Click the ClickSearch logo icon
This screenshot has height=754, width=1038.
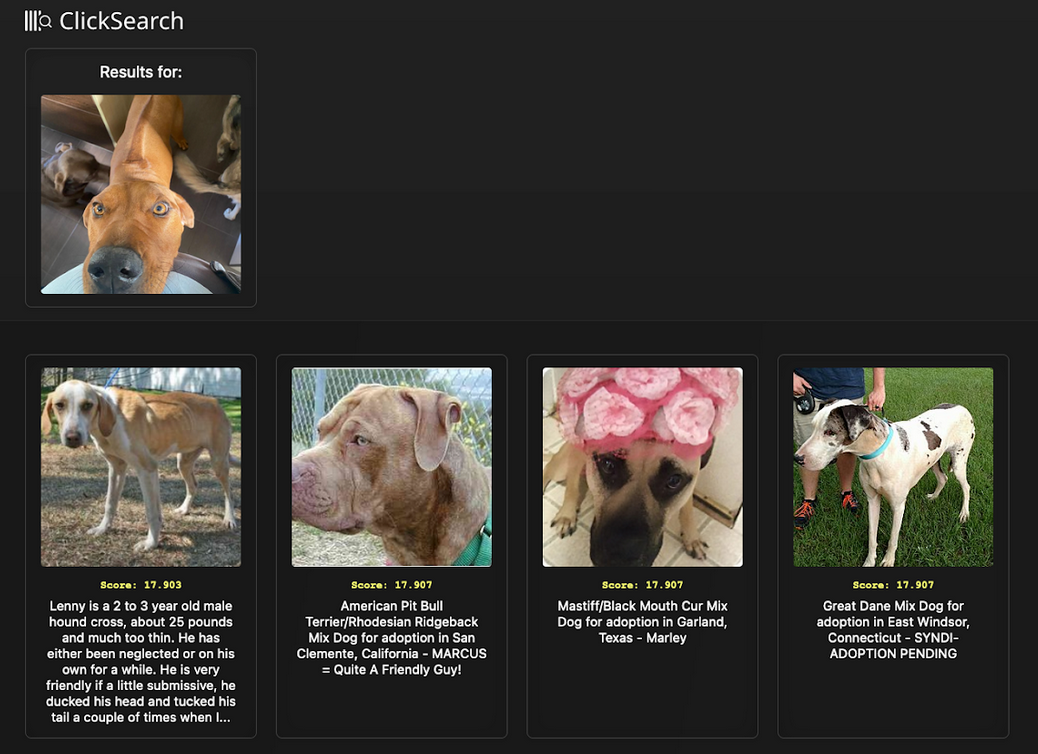click(x=38, y=21)
